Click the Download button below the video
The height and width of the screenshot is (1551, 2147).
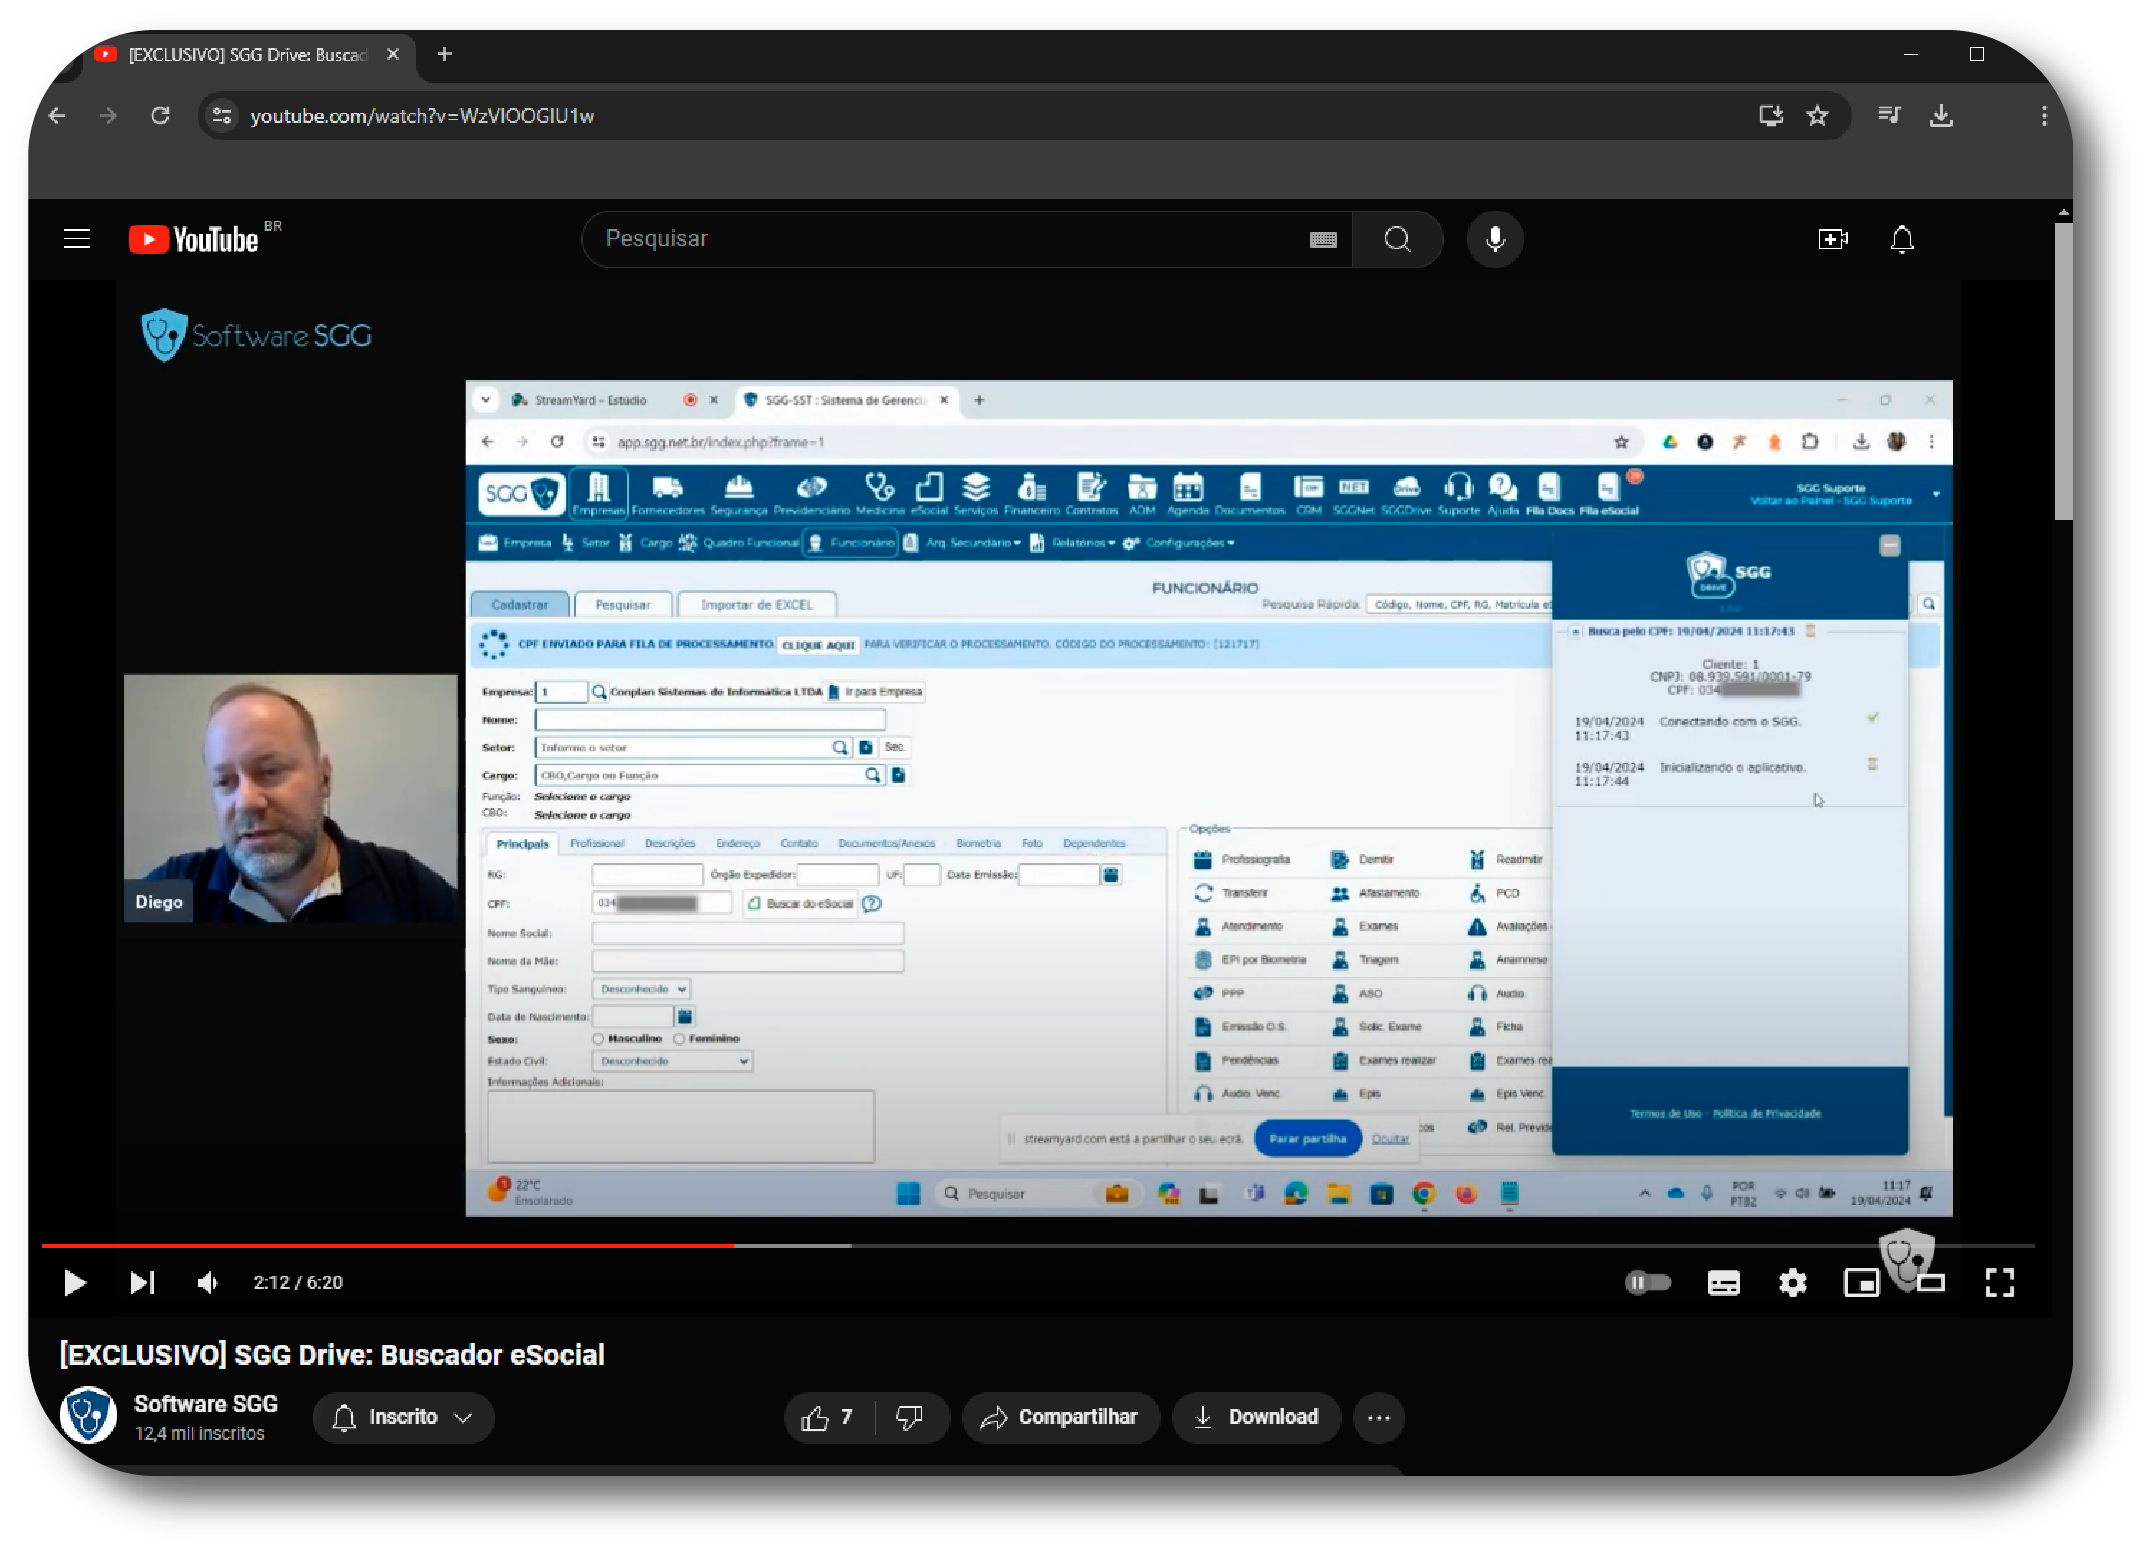1256,1418
